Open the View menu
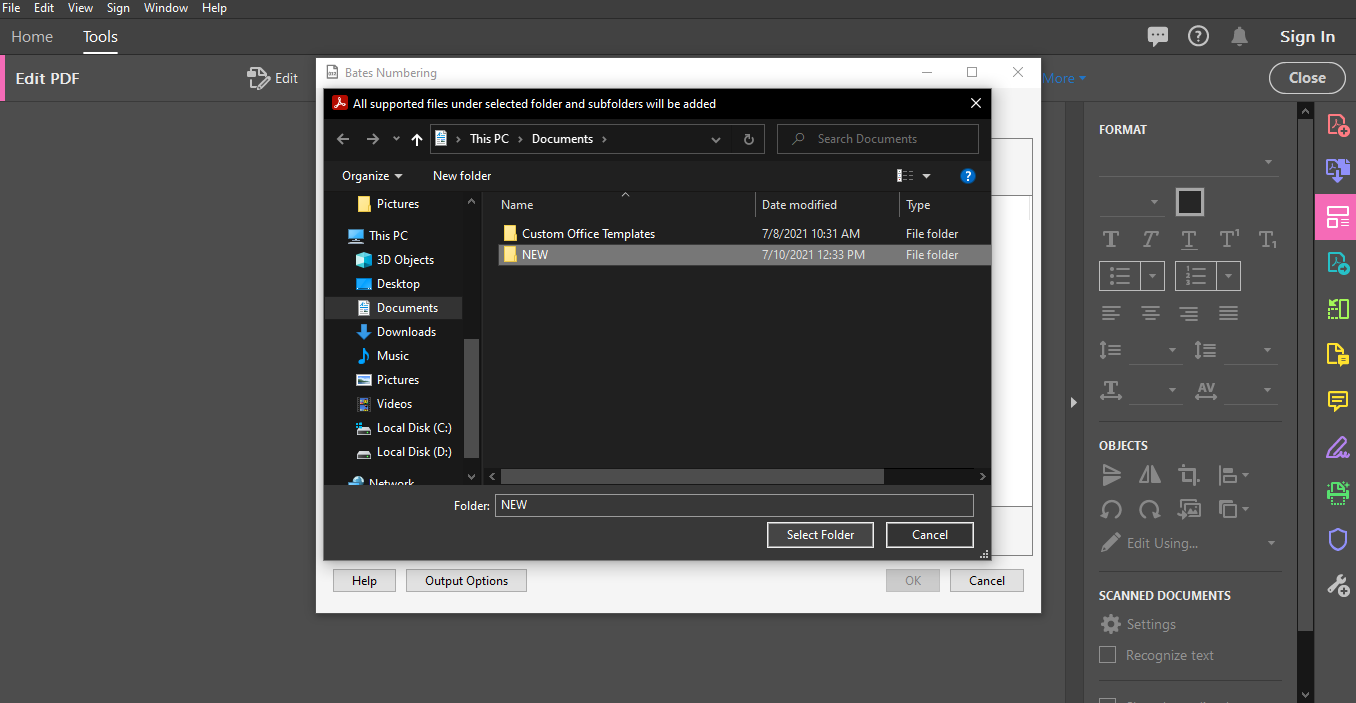This screenshot has height=703, width=1356. pyautogui.click(x=80, y=8)
